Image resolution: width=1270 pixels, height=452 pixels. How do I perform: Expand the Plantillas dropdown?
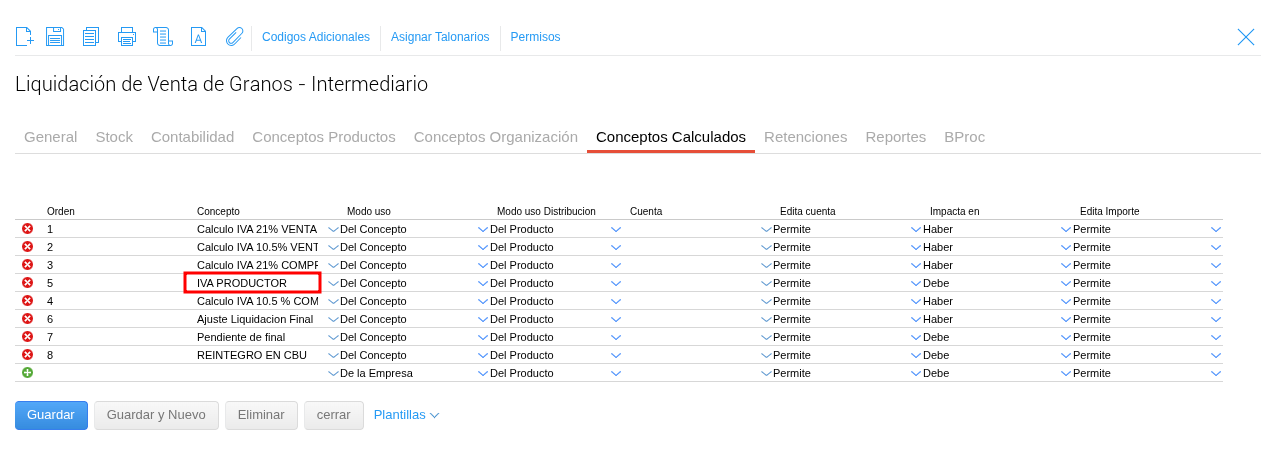406,415
